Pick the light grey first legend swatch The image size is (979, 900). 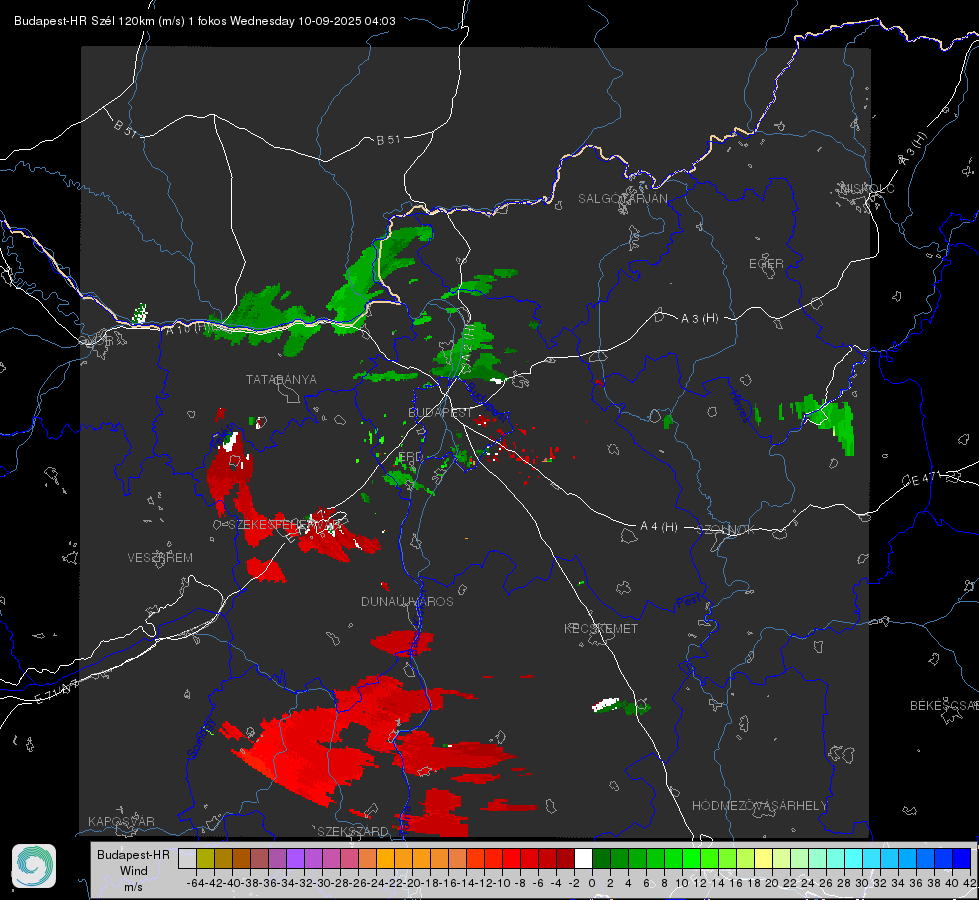[187, 858]
